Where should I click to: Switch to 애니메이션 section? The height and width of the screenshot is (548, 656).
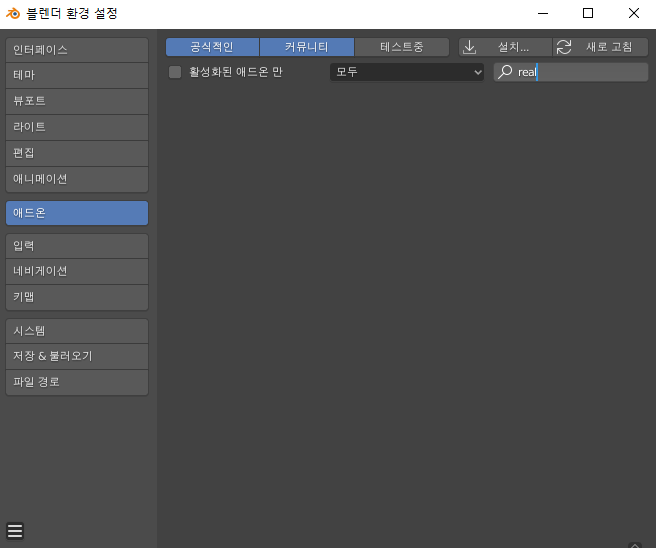point(77,179)
